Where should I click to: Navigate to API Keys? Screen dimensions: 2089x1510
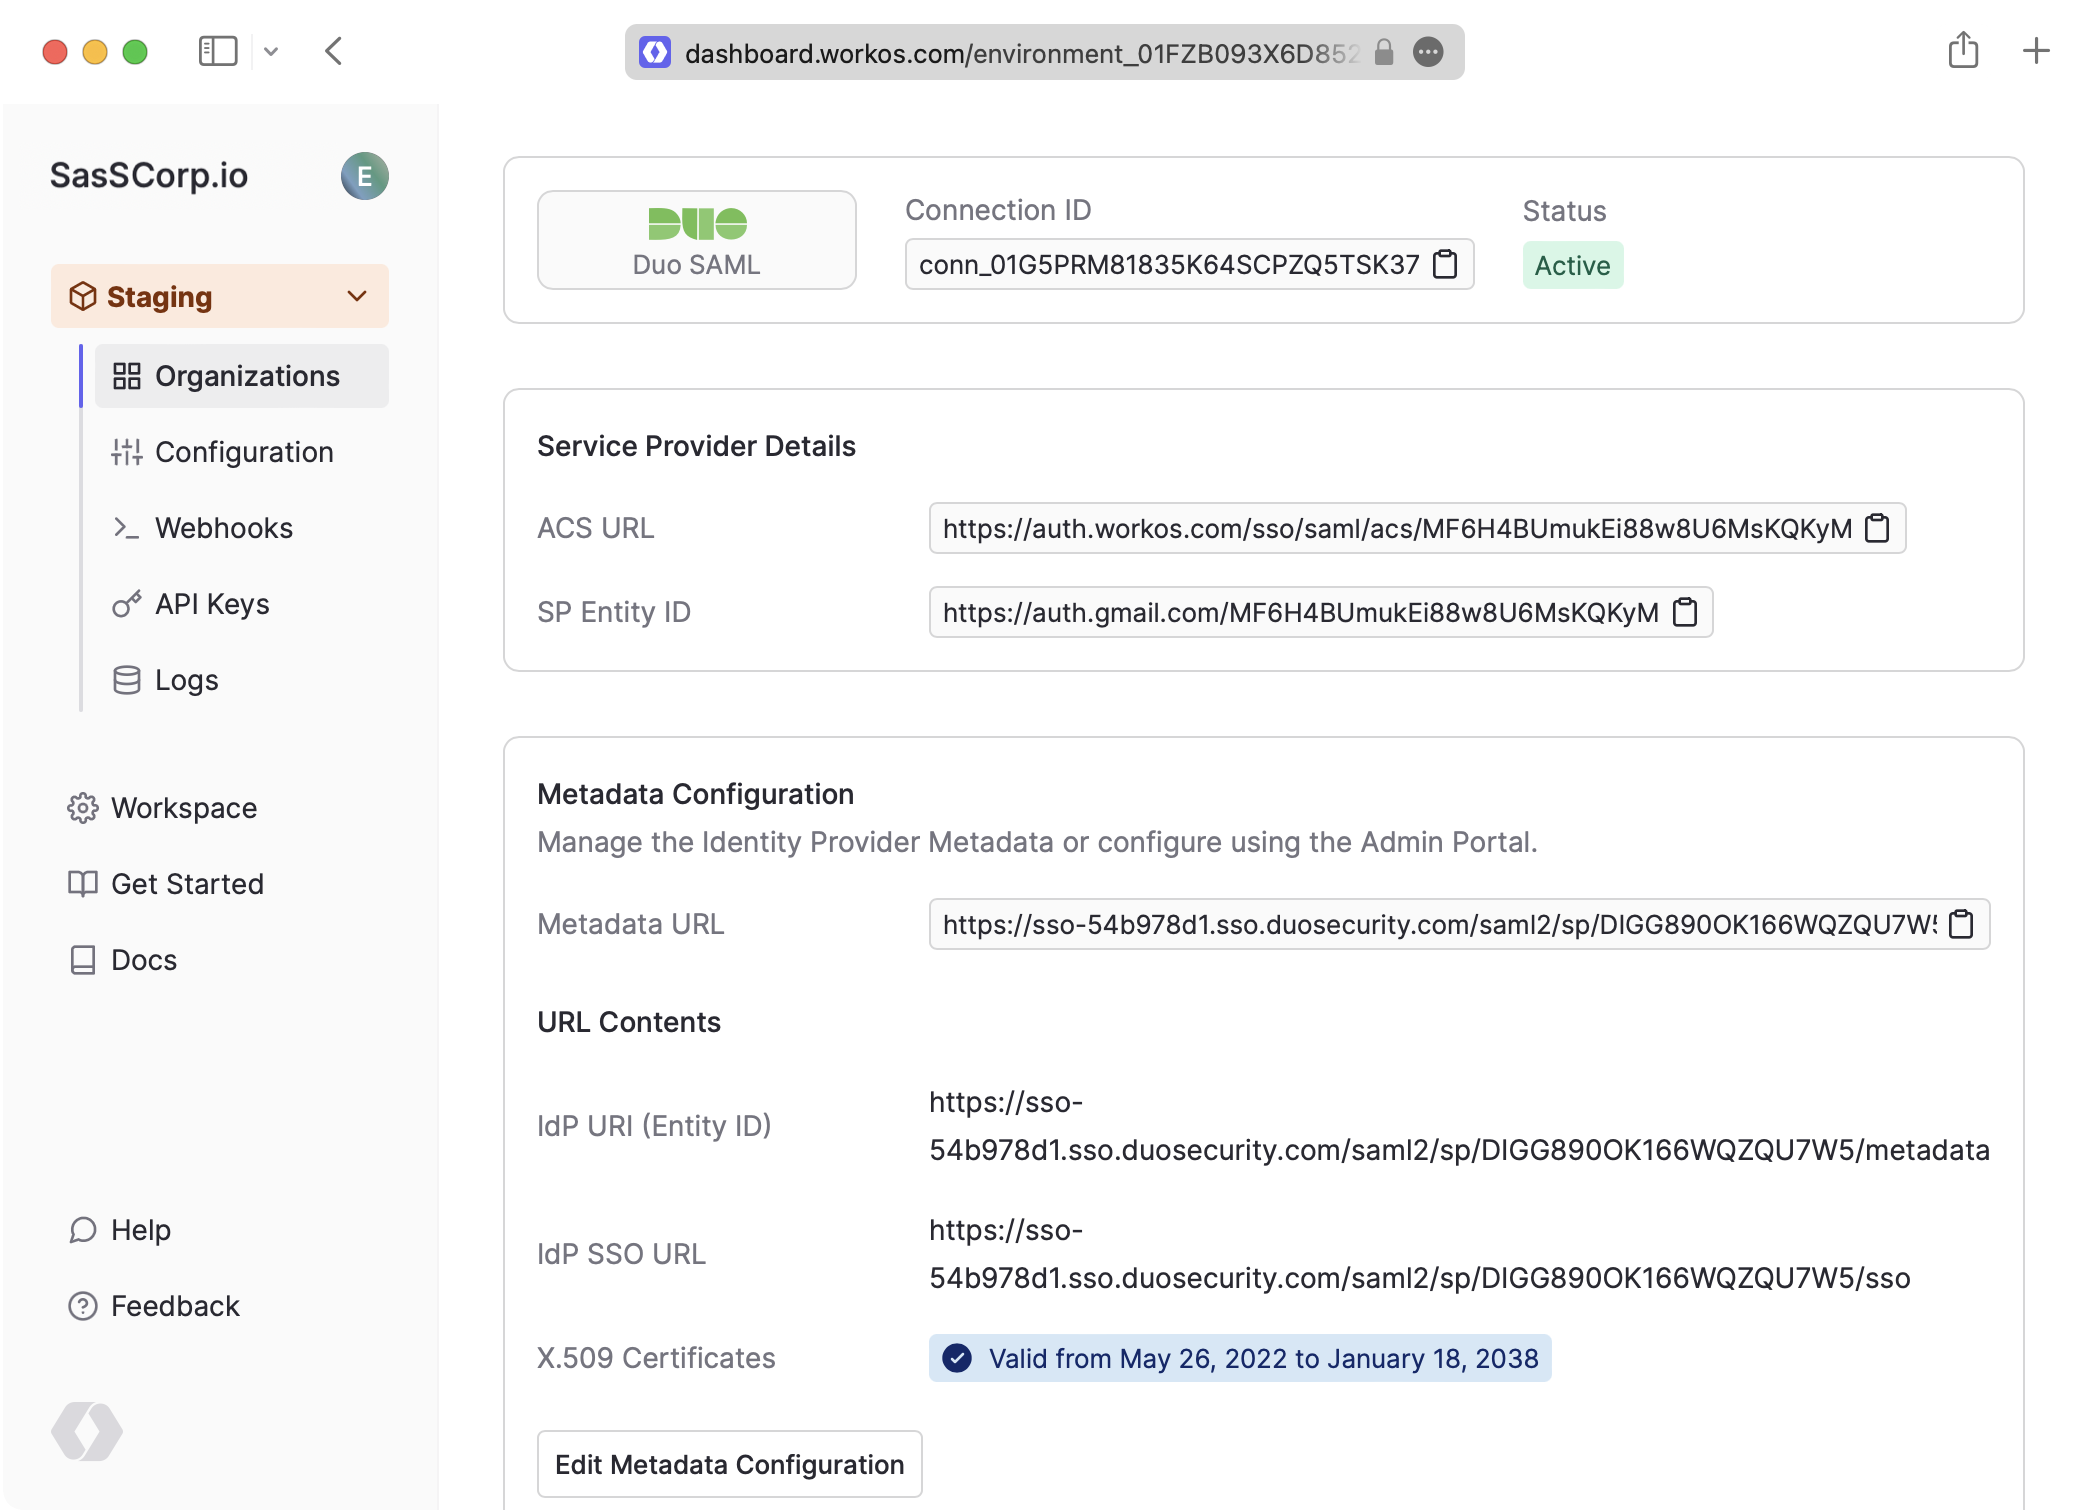click(x=211, y=604)
